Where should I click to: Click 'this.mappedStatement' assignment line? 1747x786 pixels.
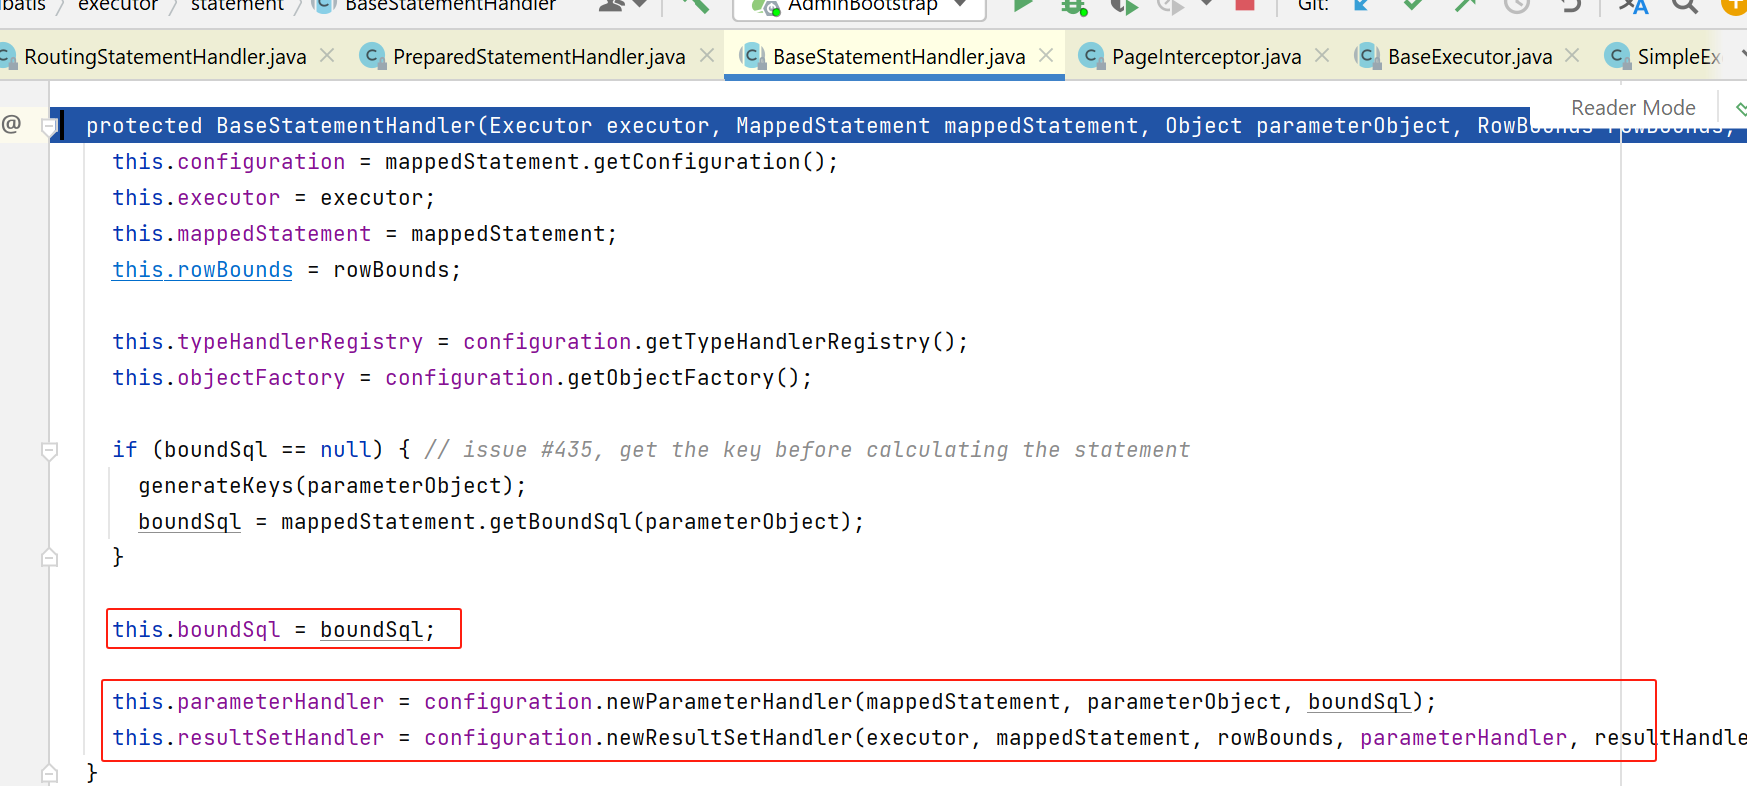click(x=365, y=234)
